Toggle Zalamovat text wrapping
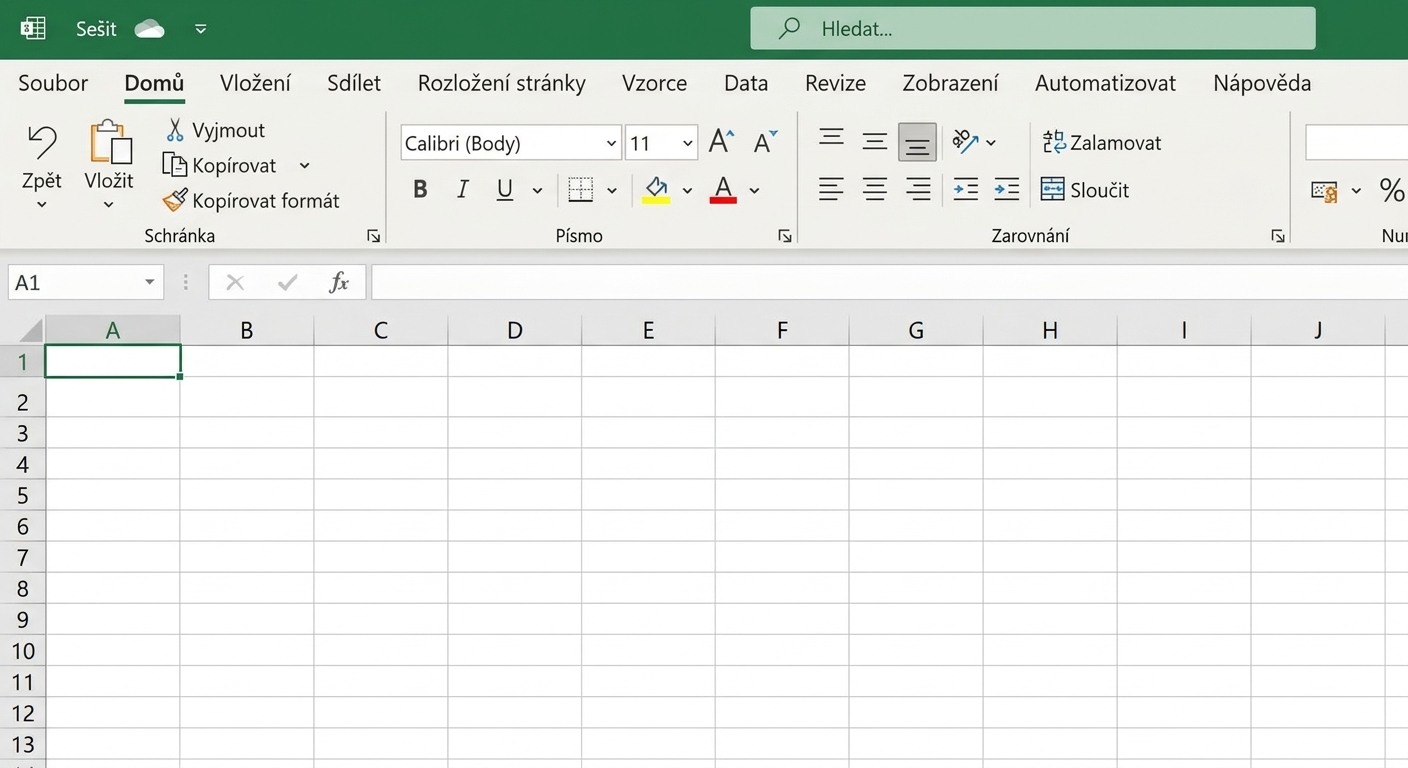This screenshot has height=768, width=1408. pos(1102,142)
